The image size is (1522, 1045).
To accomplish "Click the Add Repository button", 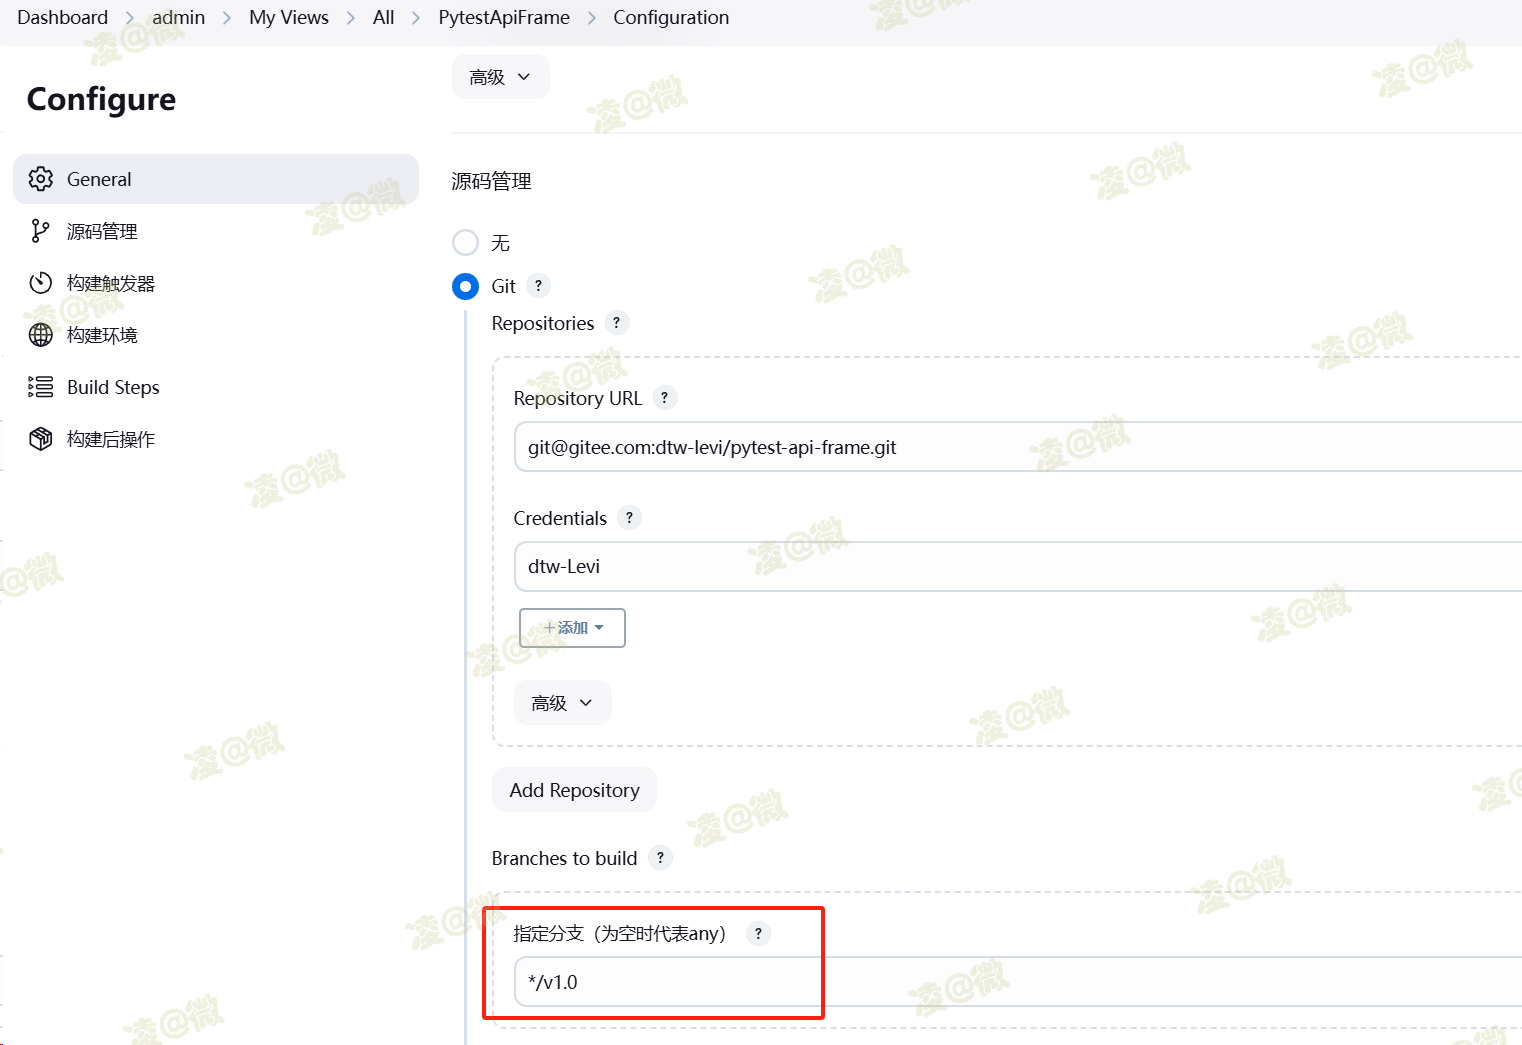I will 574,790.
